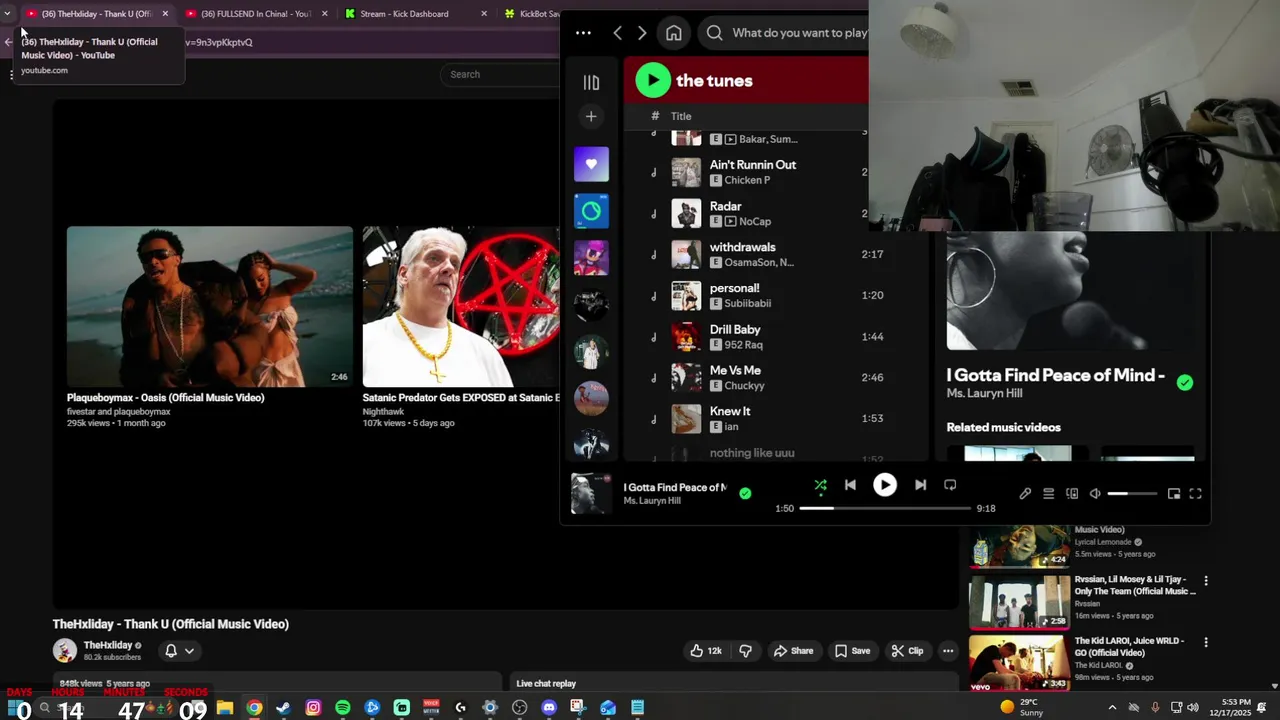This screenshot has width=1280, height=720.
Task: Show hidden system tray icons
Action: [1112, 708]
